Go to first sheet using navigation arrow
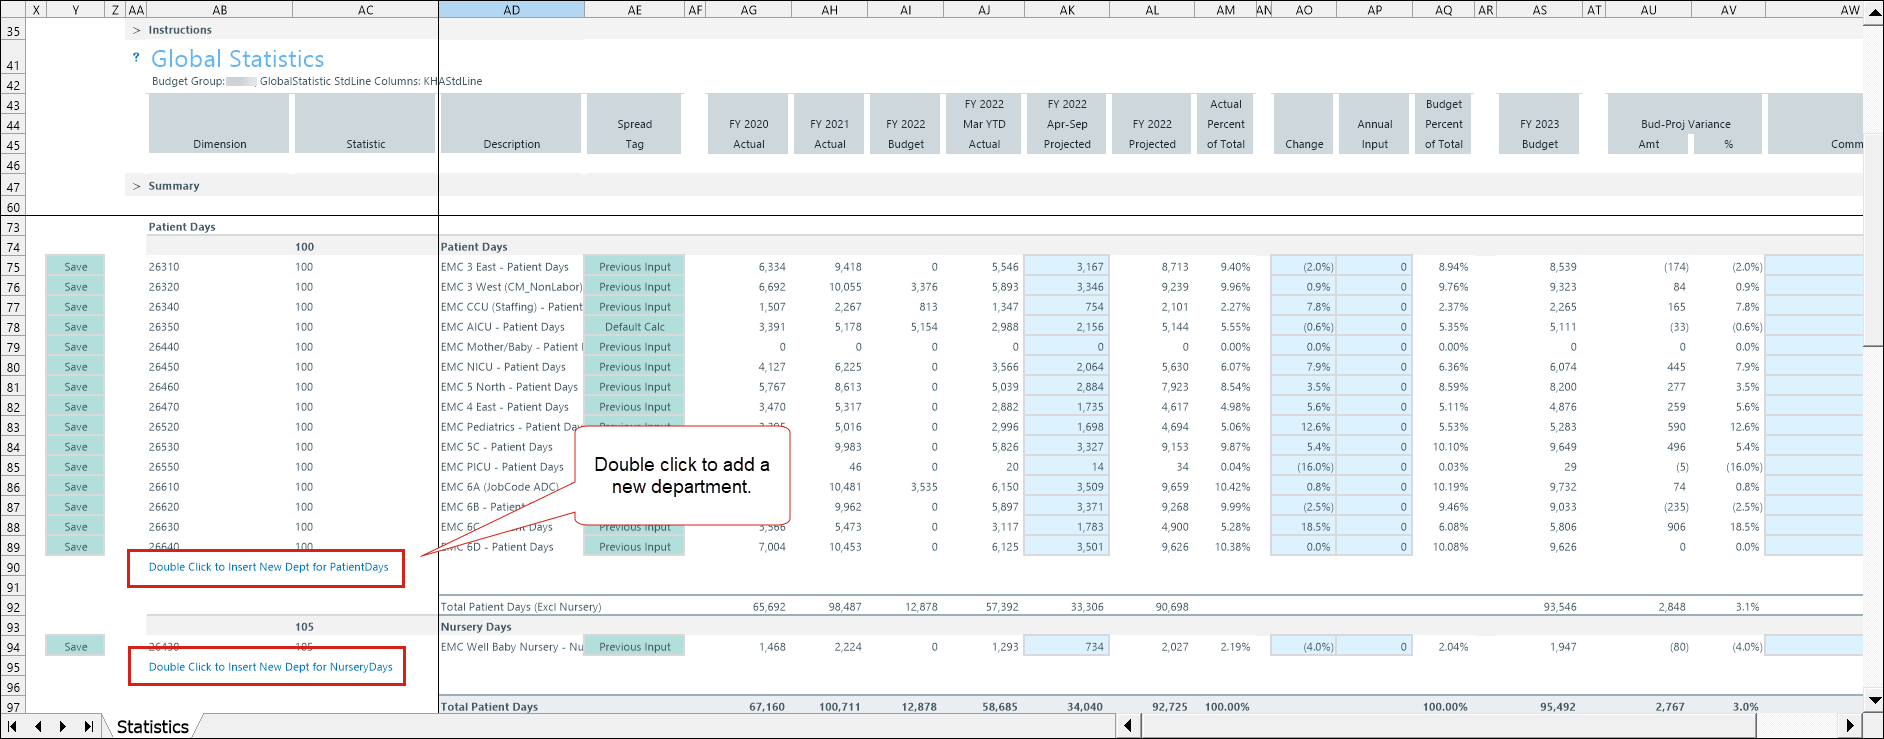This screenshot has height=739, width=1884. coord(13,726)
